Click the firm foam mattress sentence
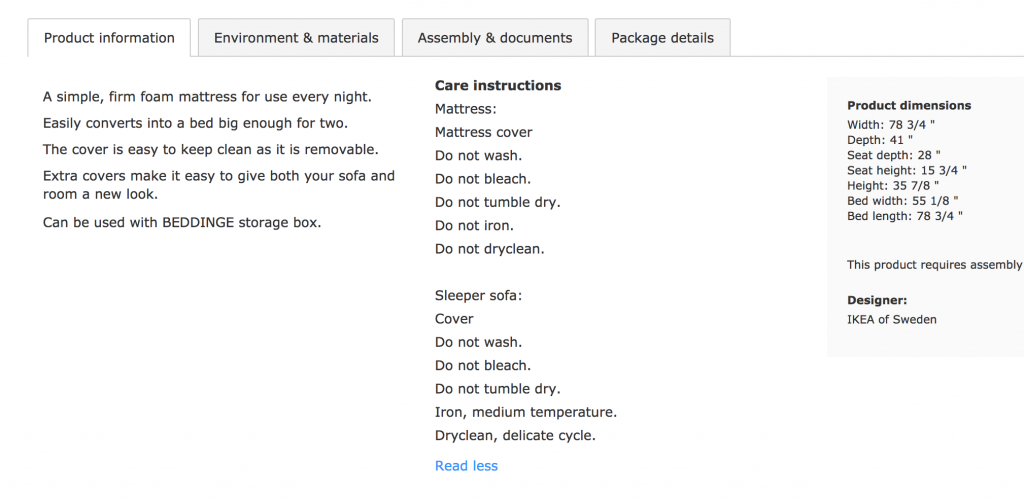Screen dimensions: 1024x501 click(207, 97)
